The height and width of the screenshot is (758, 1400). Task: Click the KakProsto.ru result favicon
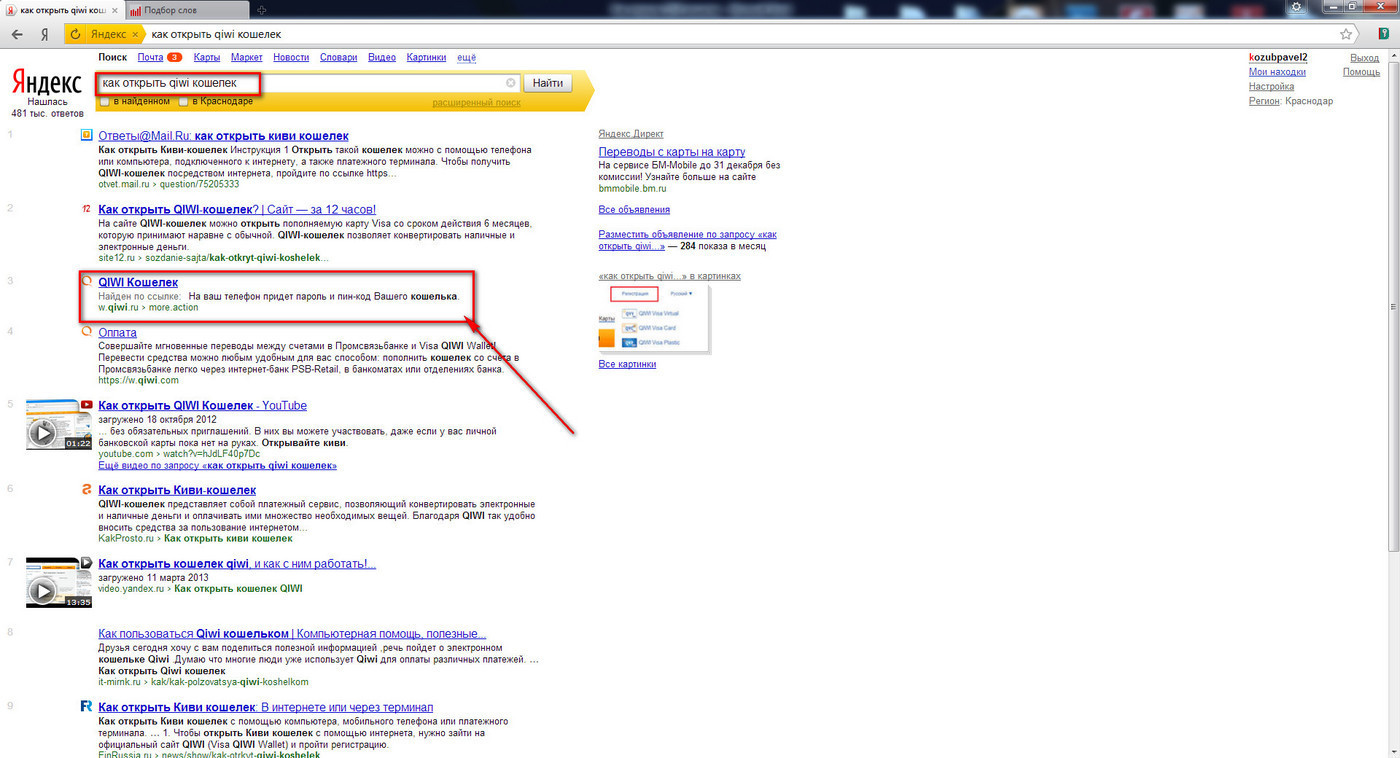coord(87,490)
